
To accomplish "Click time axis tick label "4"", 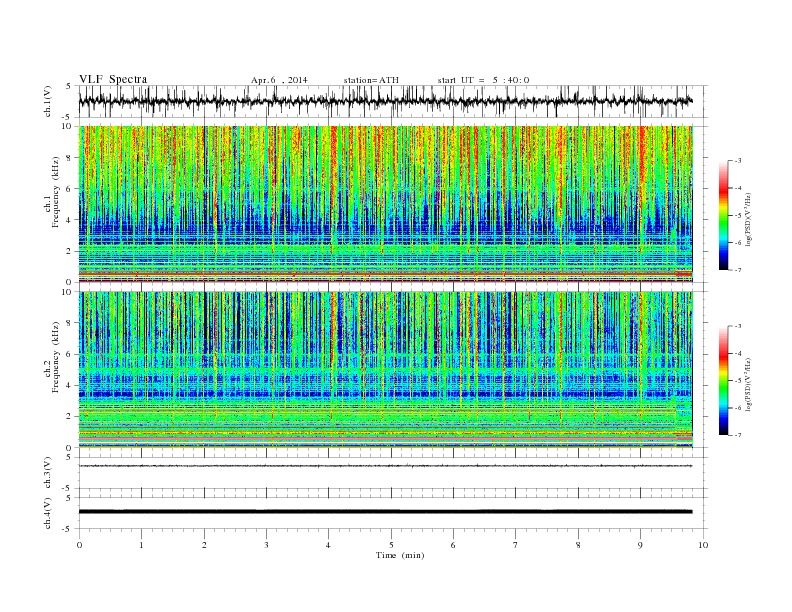I will tap(329, 545).
